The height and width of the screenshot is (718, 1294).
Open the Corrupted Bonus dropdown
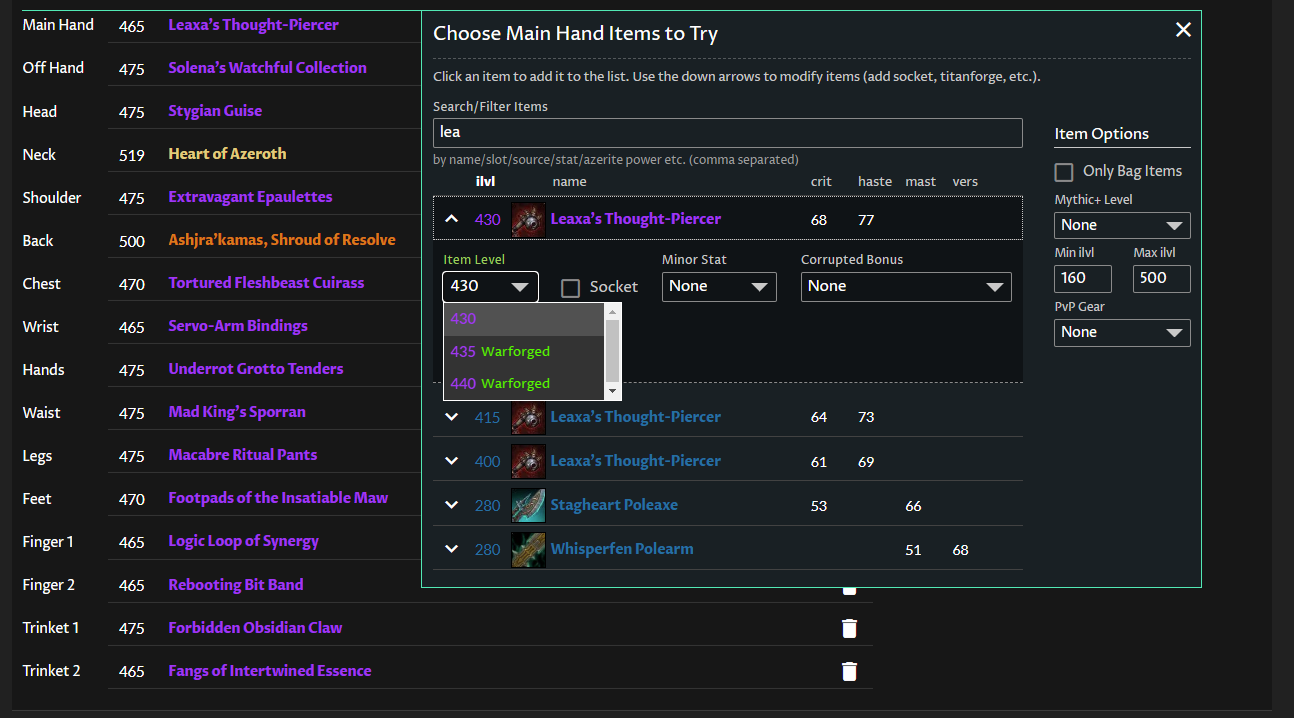tap(906, 286)
